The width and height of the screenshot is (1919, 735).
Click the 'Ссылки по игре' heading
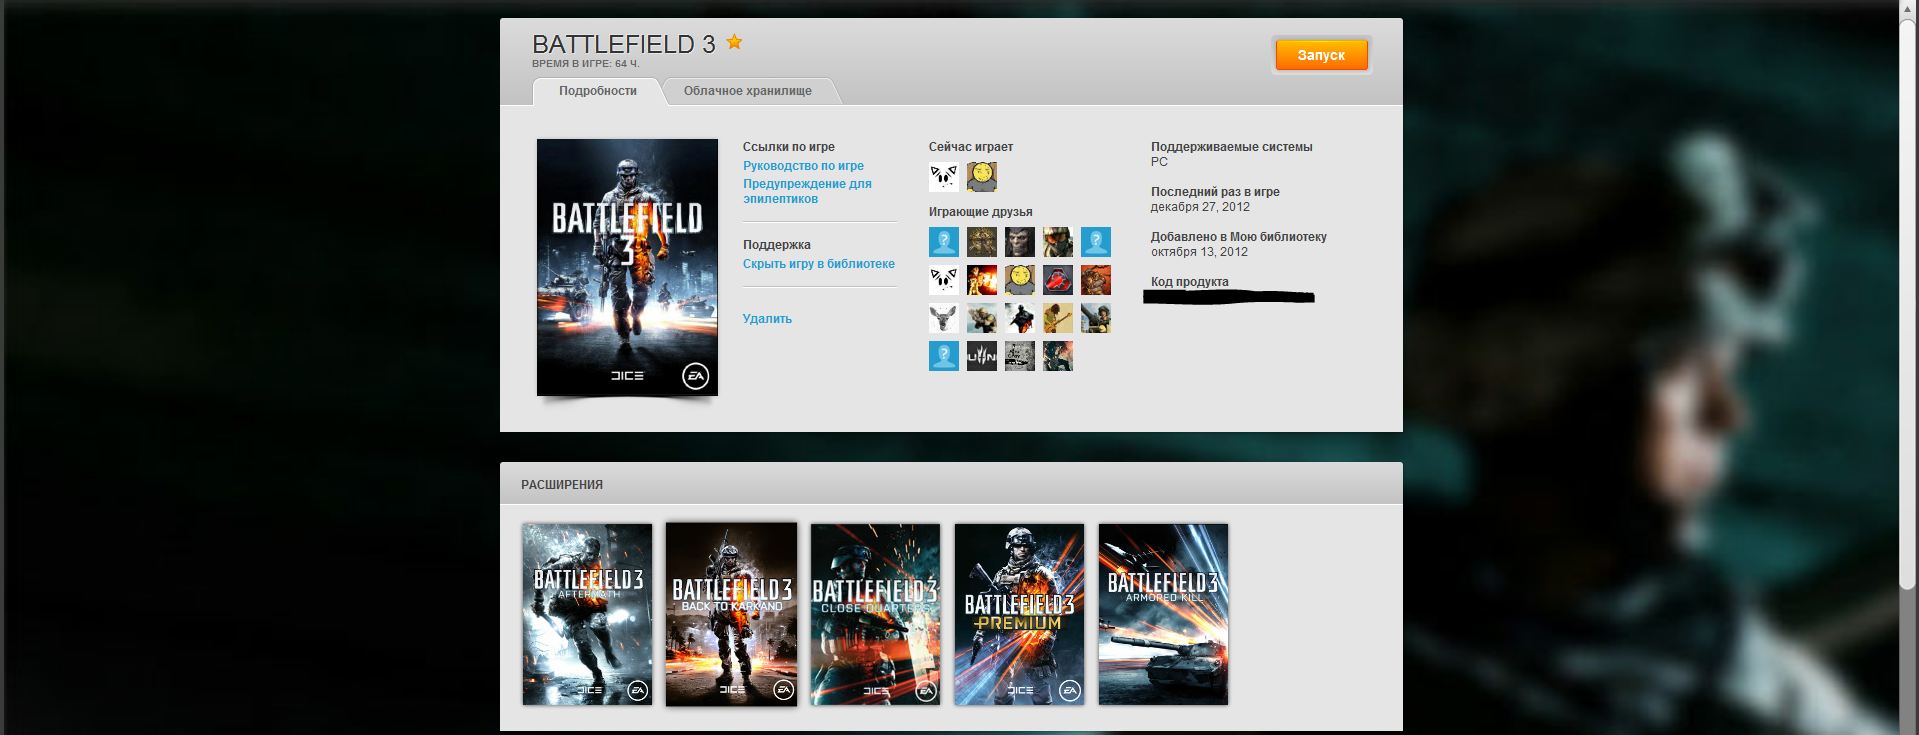coord(789,147)
